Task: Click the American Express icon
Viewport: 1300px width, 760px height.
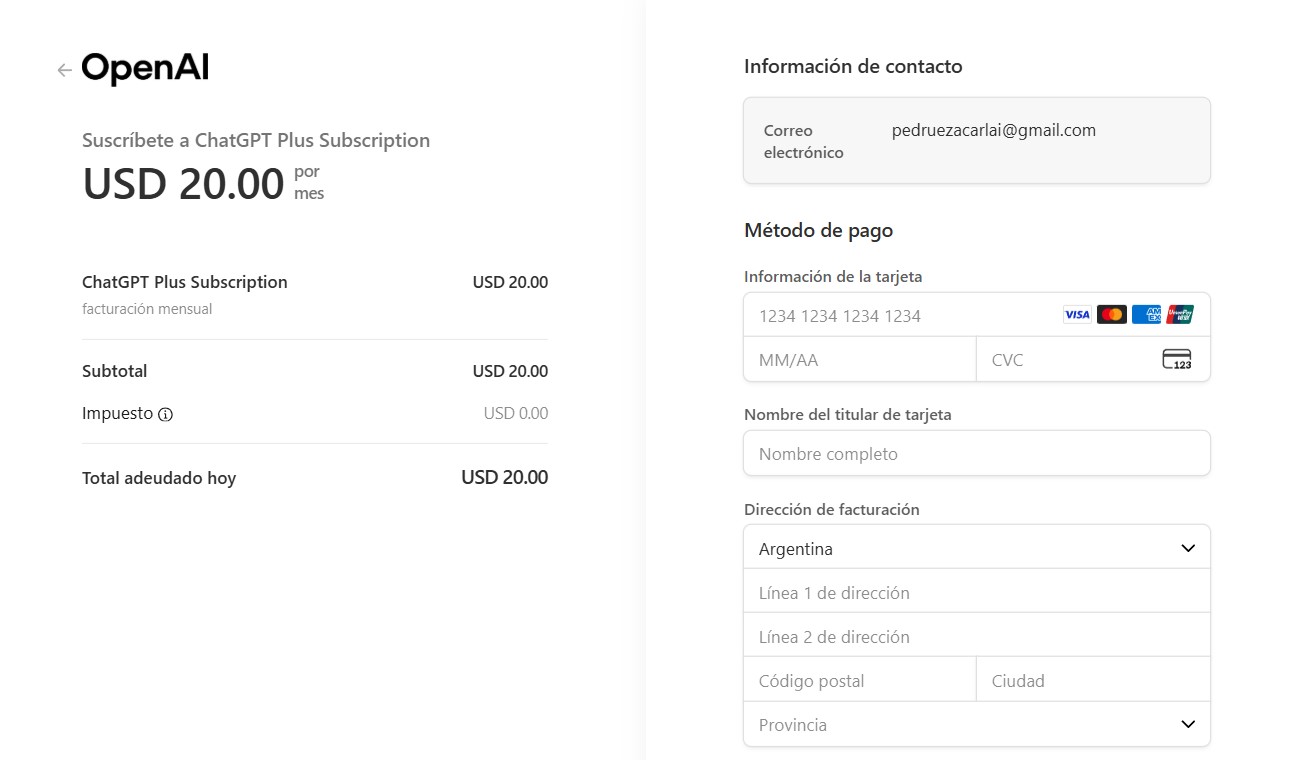Action: tap(1146, 315)
